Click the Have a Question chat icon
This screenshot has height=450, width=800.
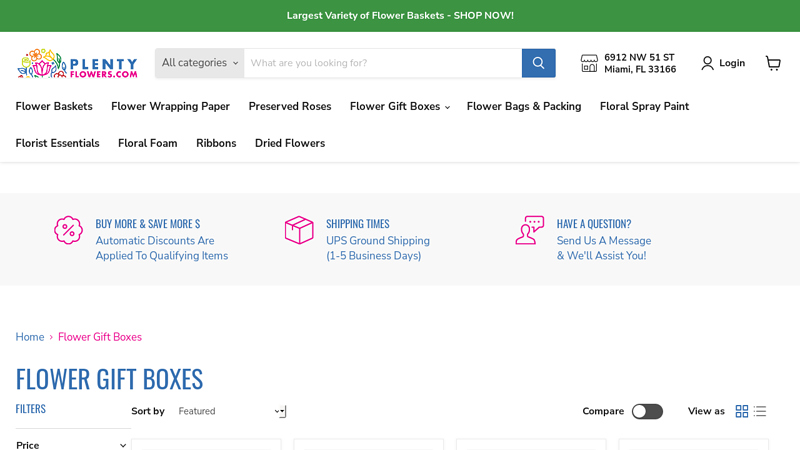529,230
